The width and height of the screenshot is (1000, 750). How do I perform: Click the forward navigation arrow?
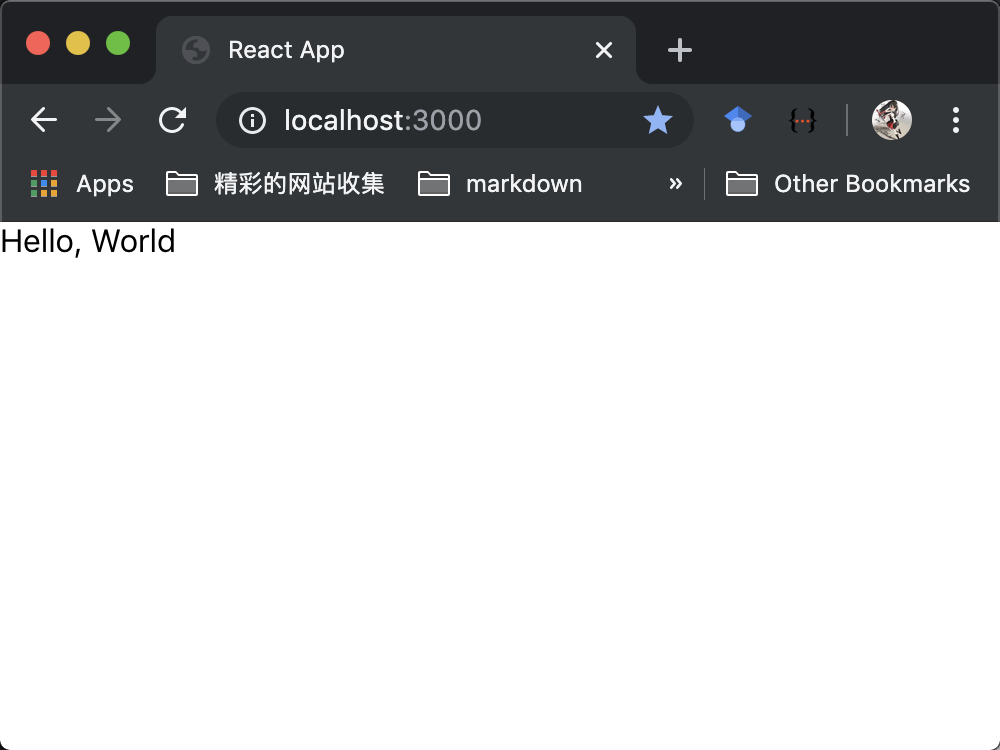pos(108,120)
